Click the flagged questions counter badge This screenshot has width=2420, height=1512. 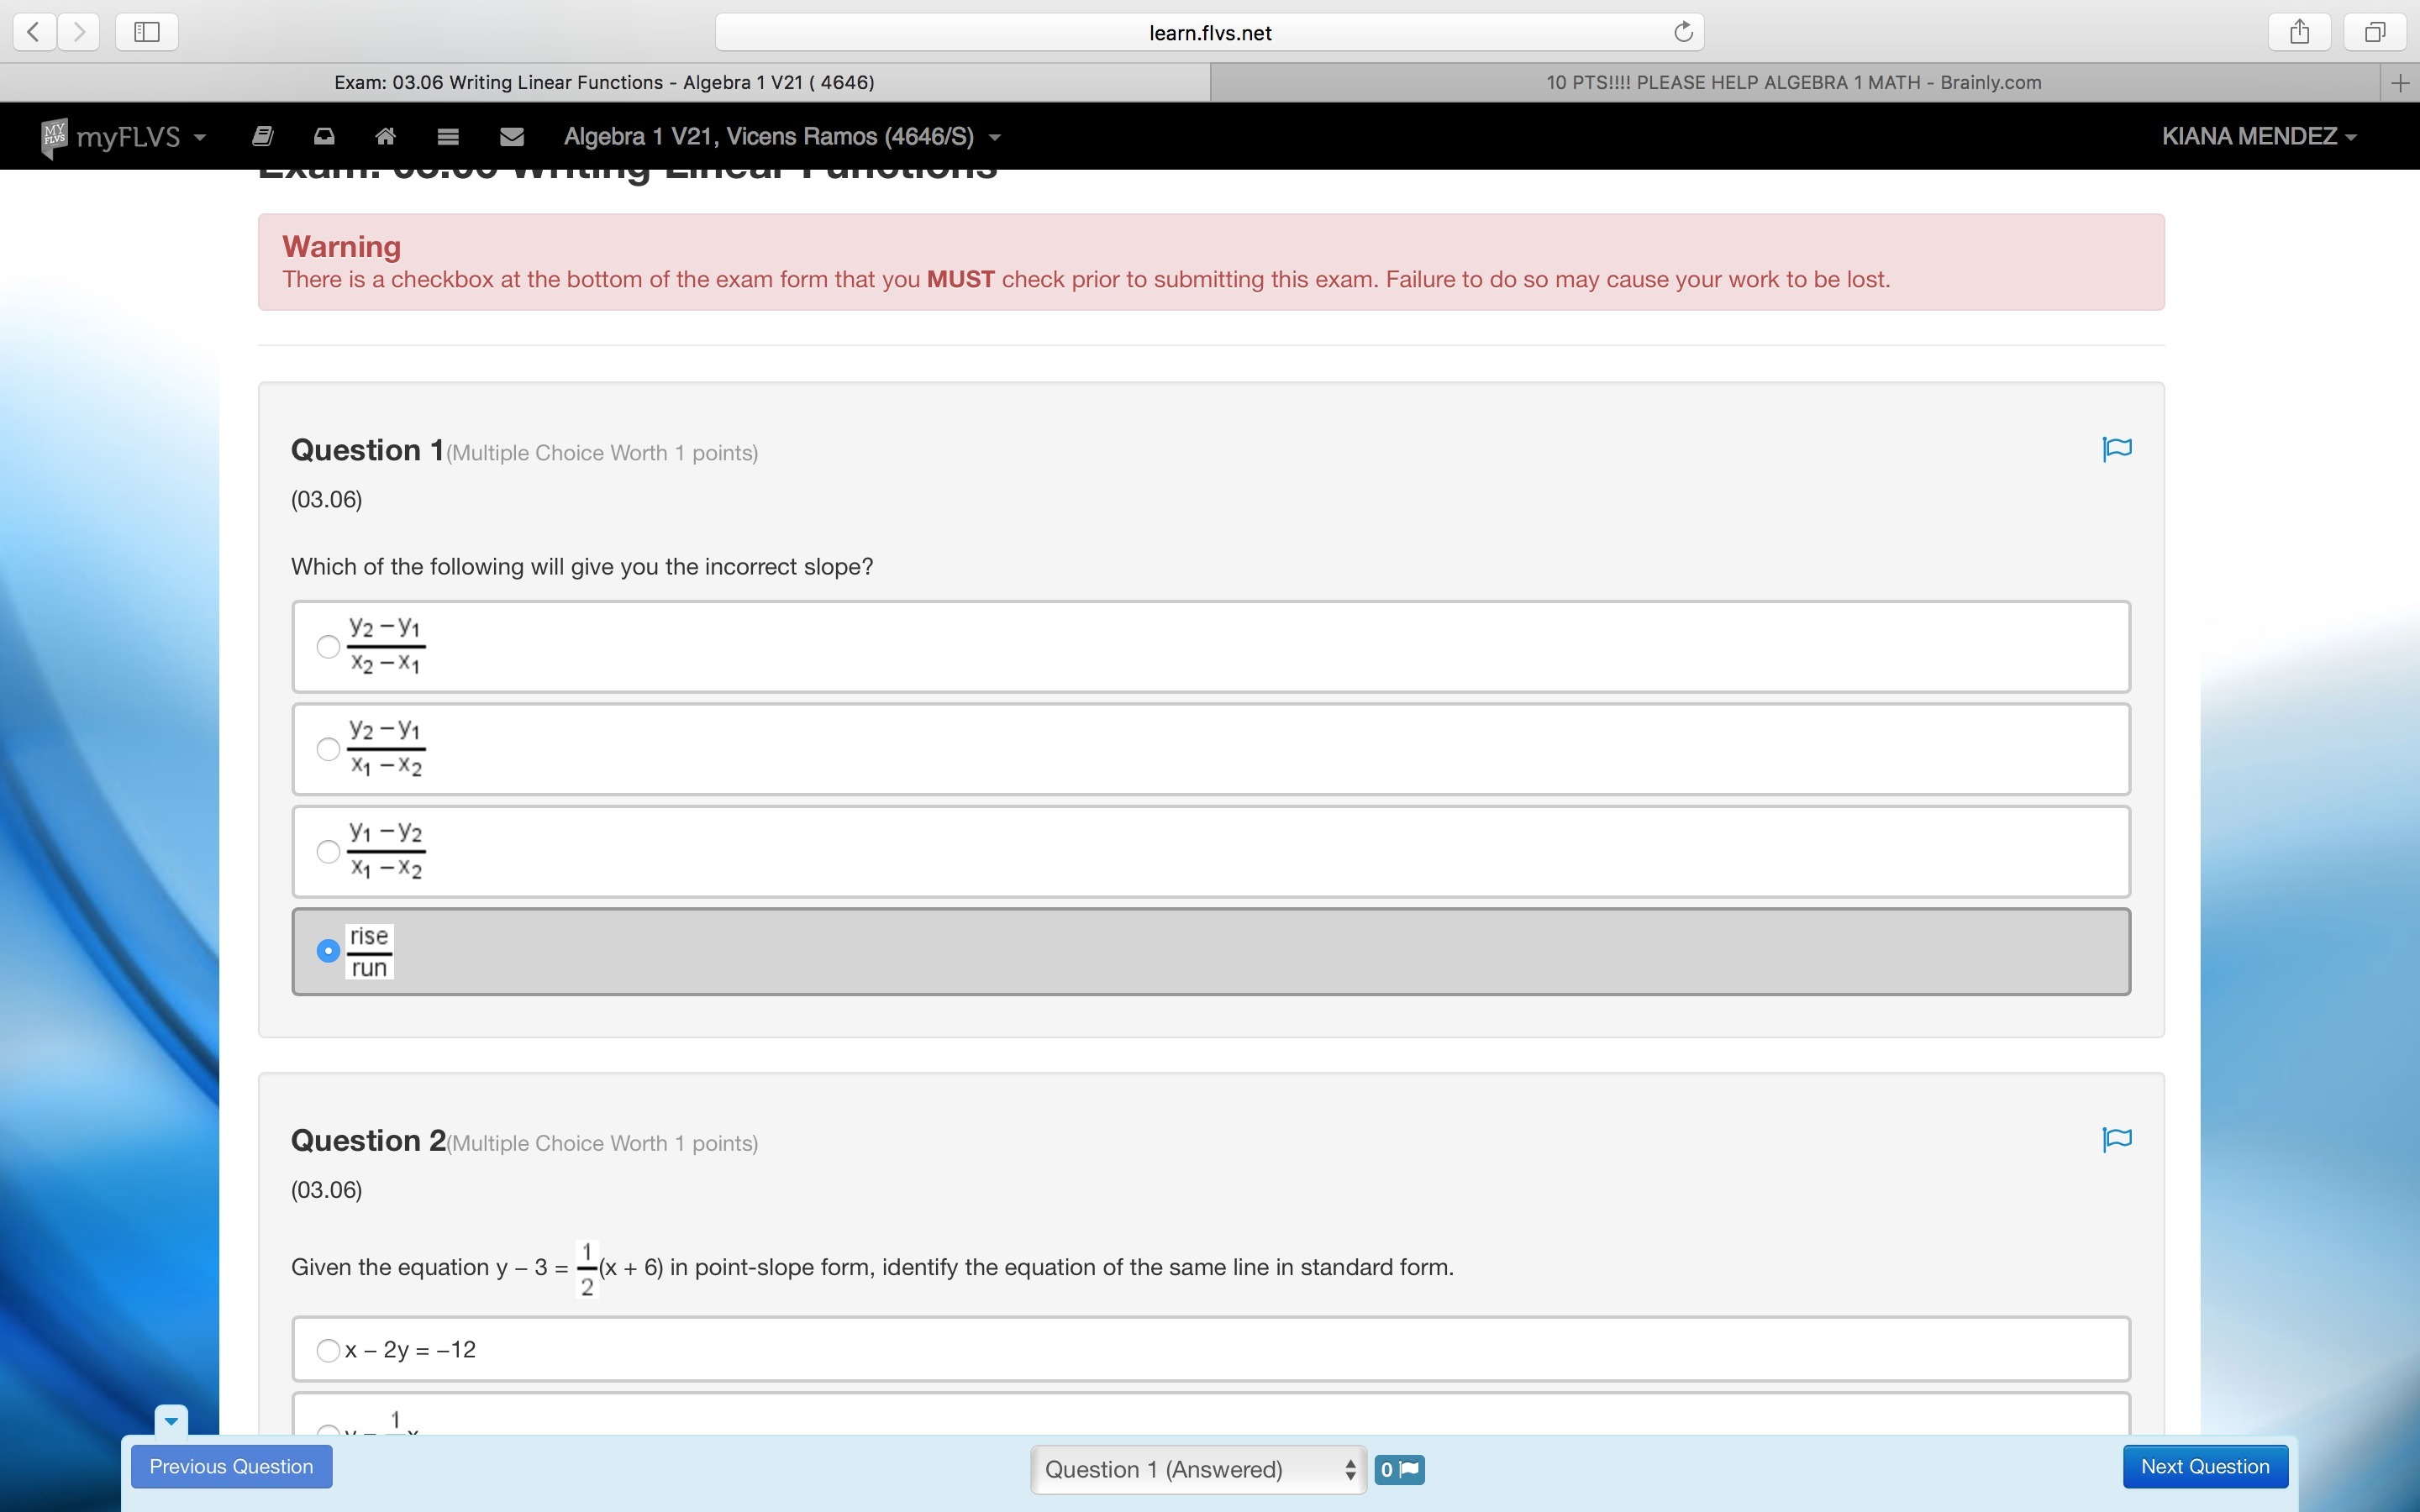coord(1399,1469)
